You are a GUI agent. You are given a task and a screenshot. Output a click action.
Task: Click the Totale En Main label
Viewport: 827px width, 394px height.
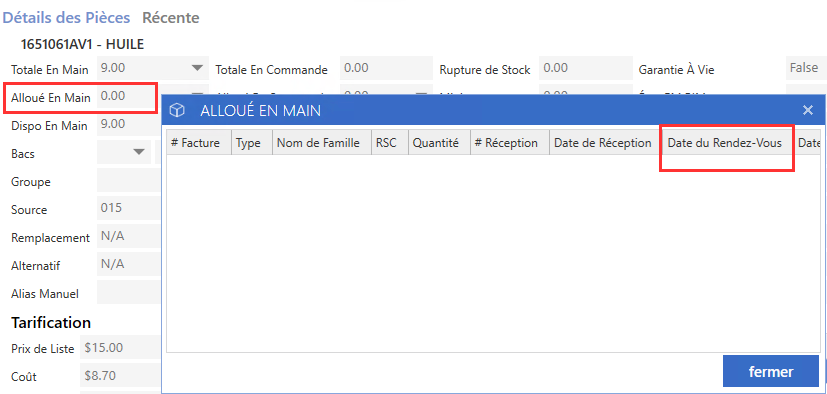coord(50,70)
